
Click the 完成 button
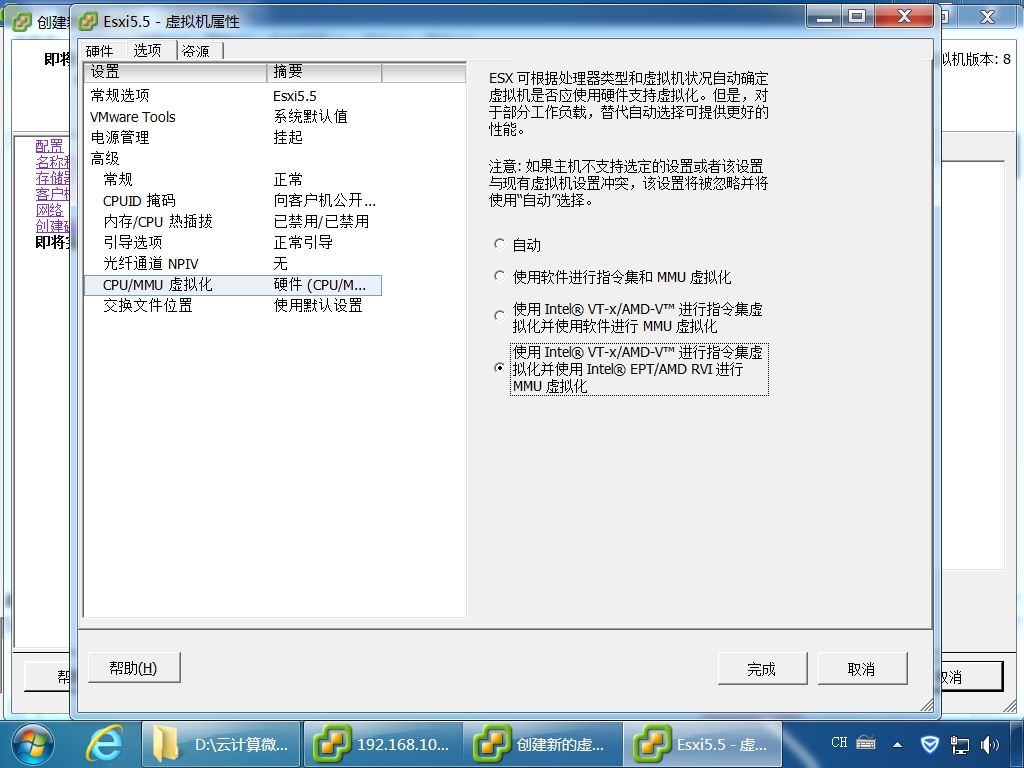pos(761,669)
